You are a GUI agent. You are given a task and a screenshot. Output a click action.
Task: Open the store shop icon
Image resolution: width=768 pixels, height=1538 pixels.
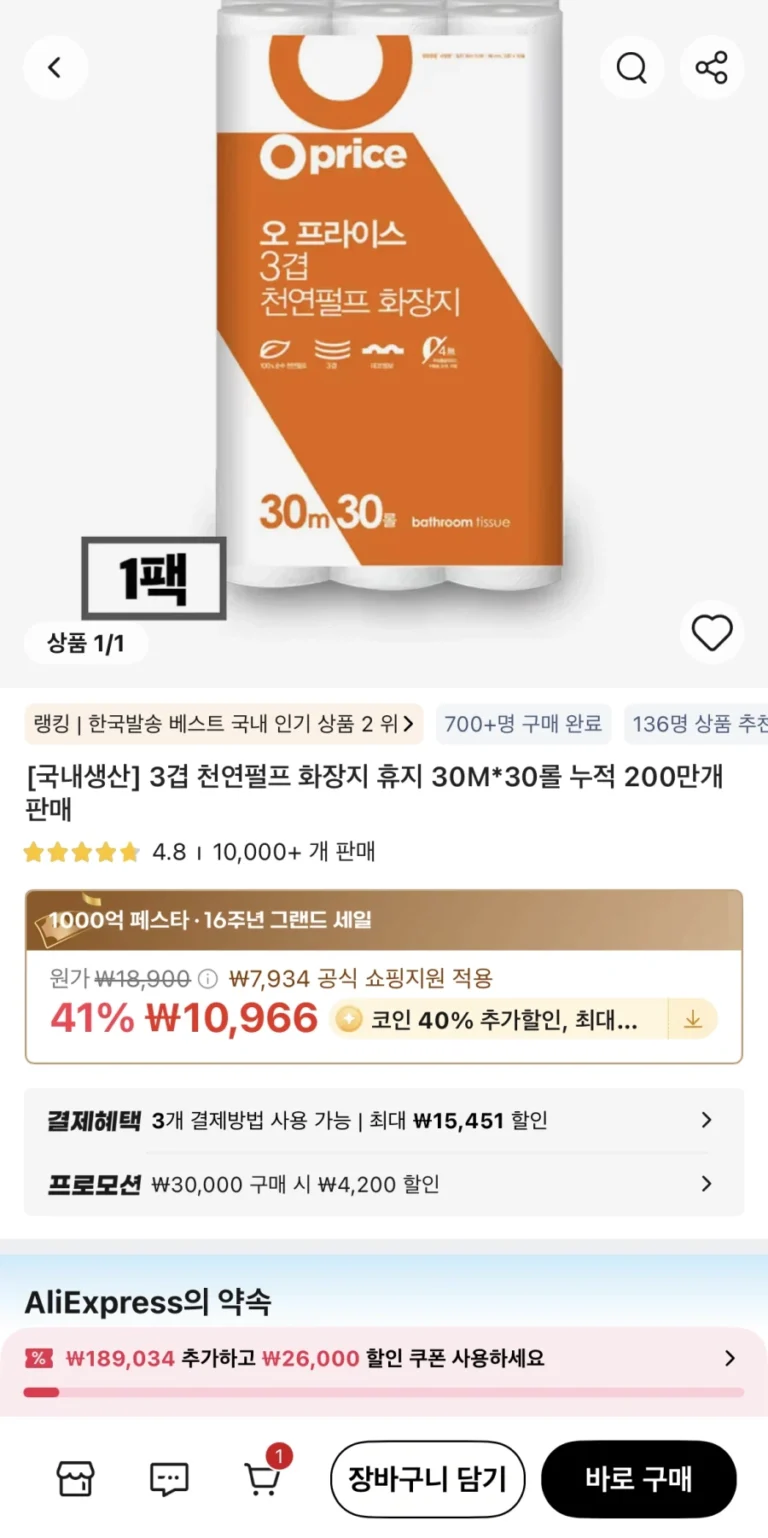pos(75,1479)
